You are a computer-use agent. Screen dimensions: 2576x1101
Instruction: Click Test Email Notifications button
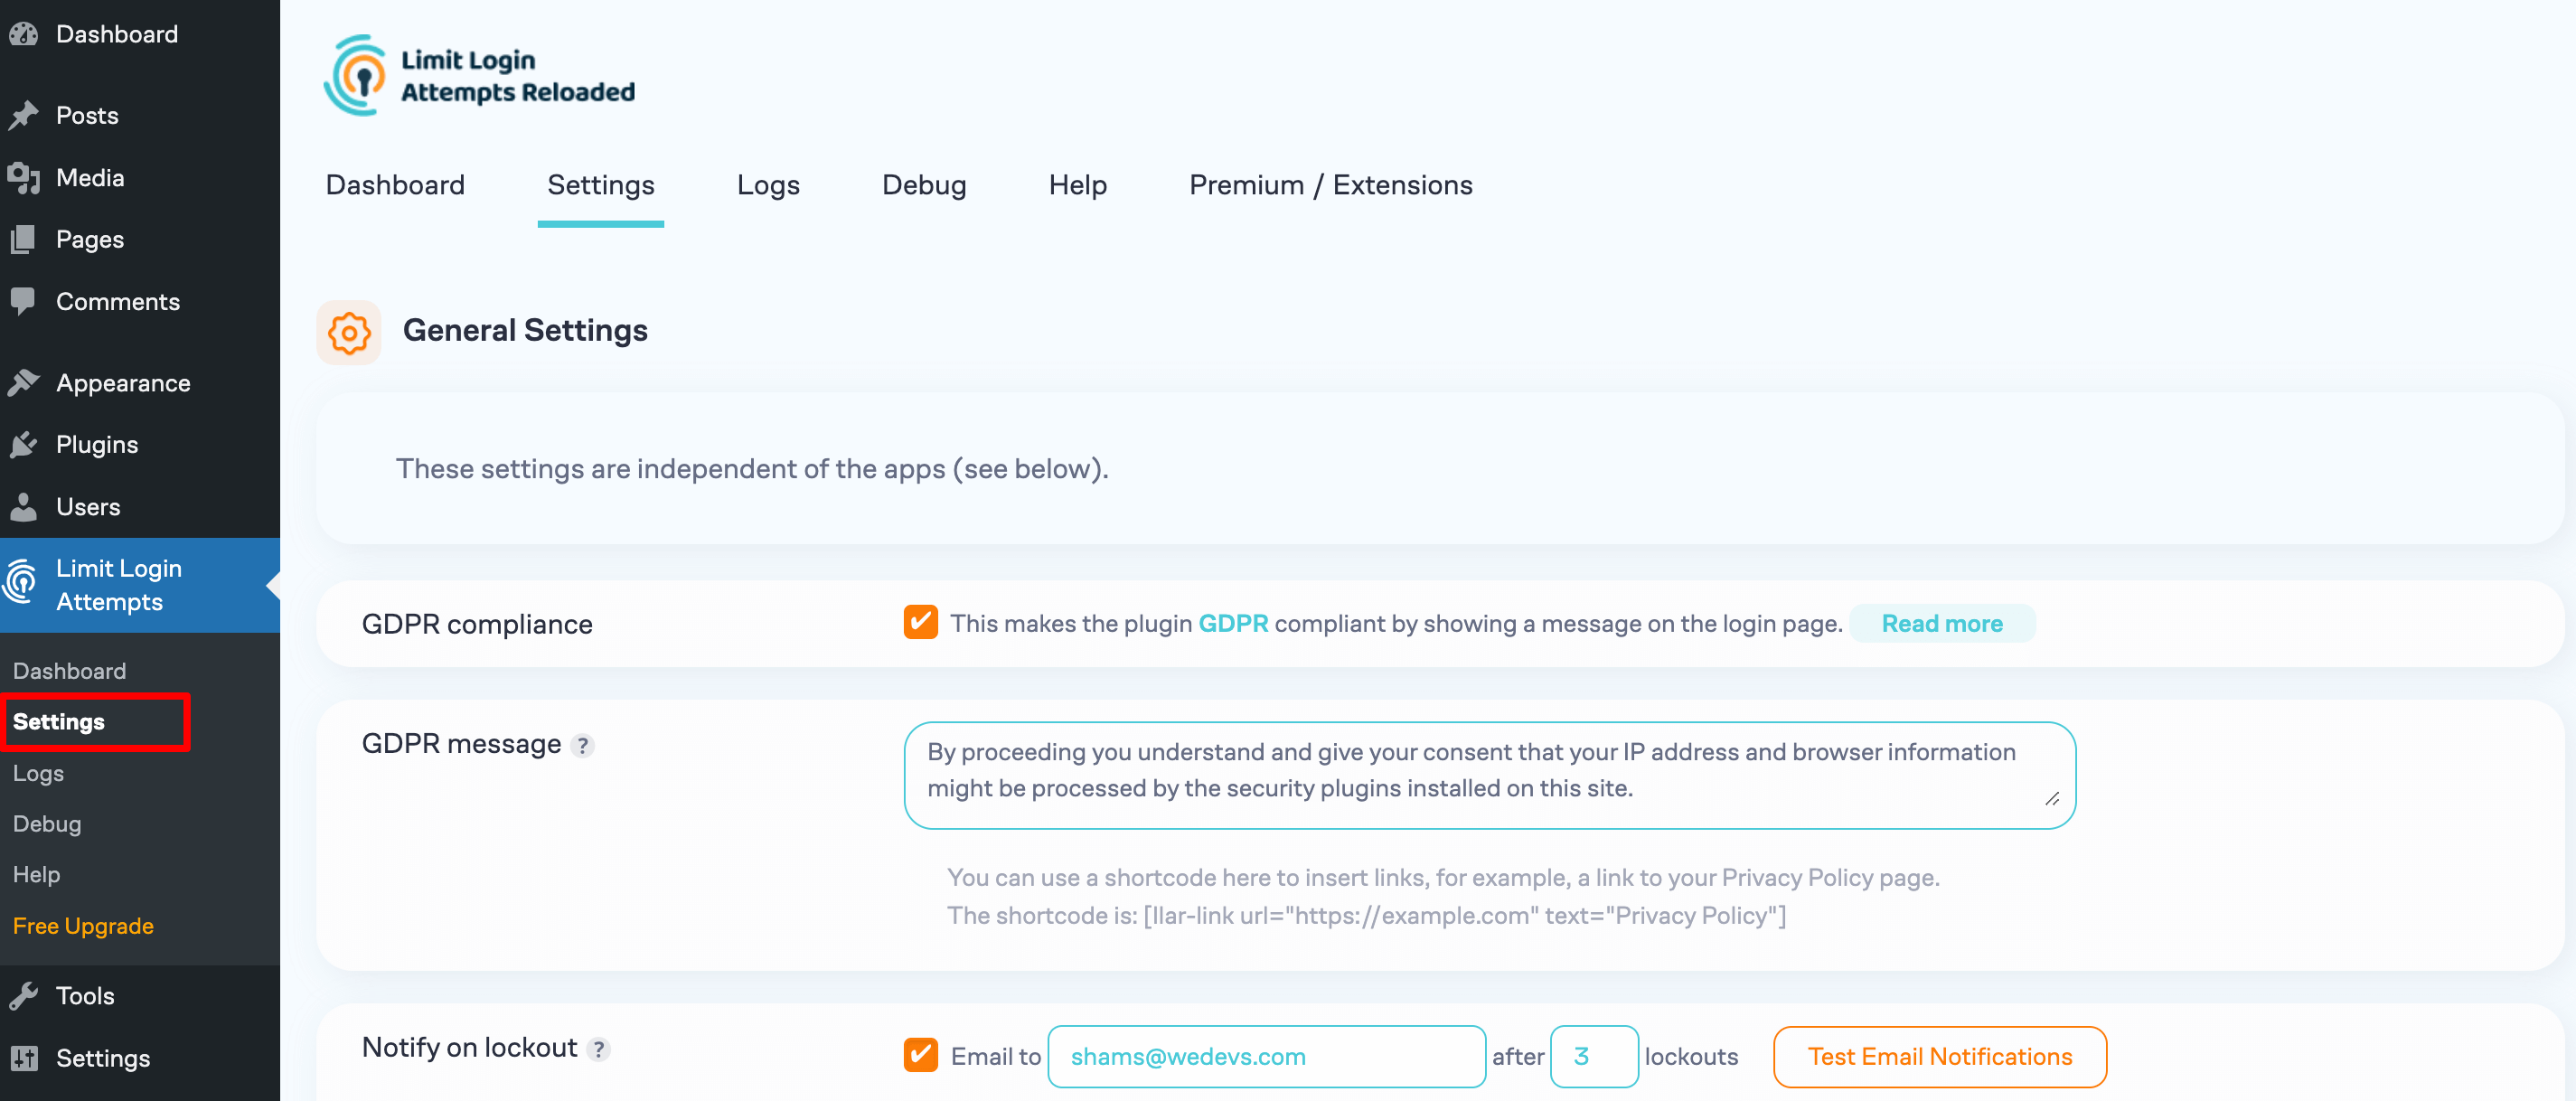1941,1055
